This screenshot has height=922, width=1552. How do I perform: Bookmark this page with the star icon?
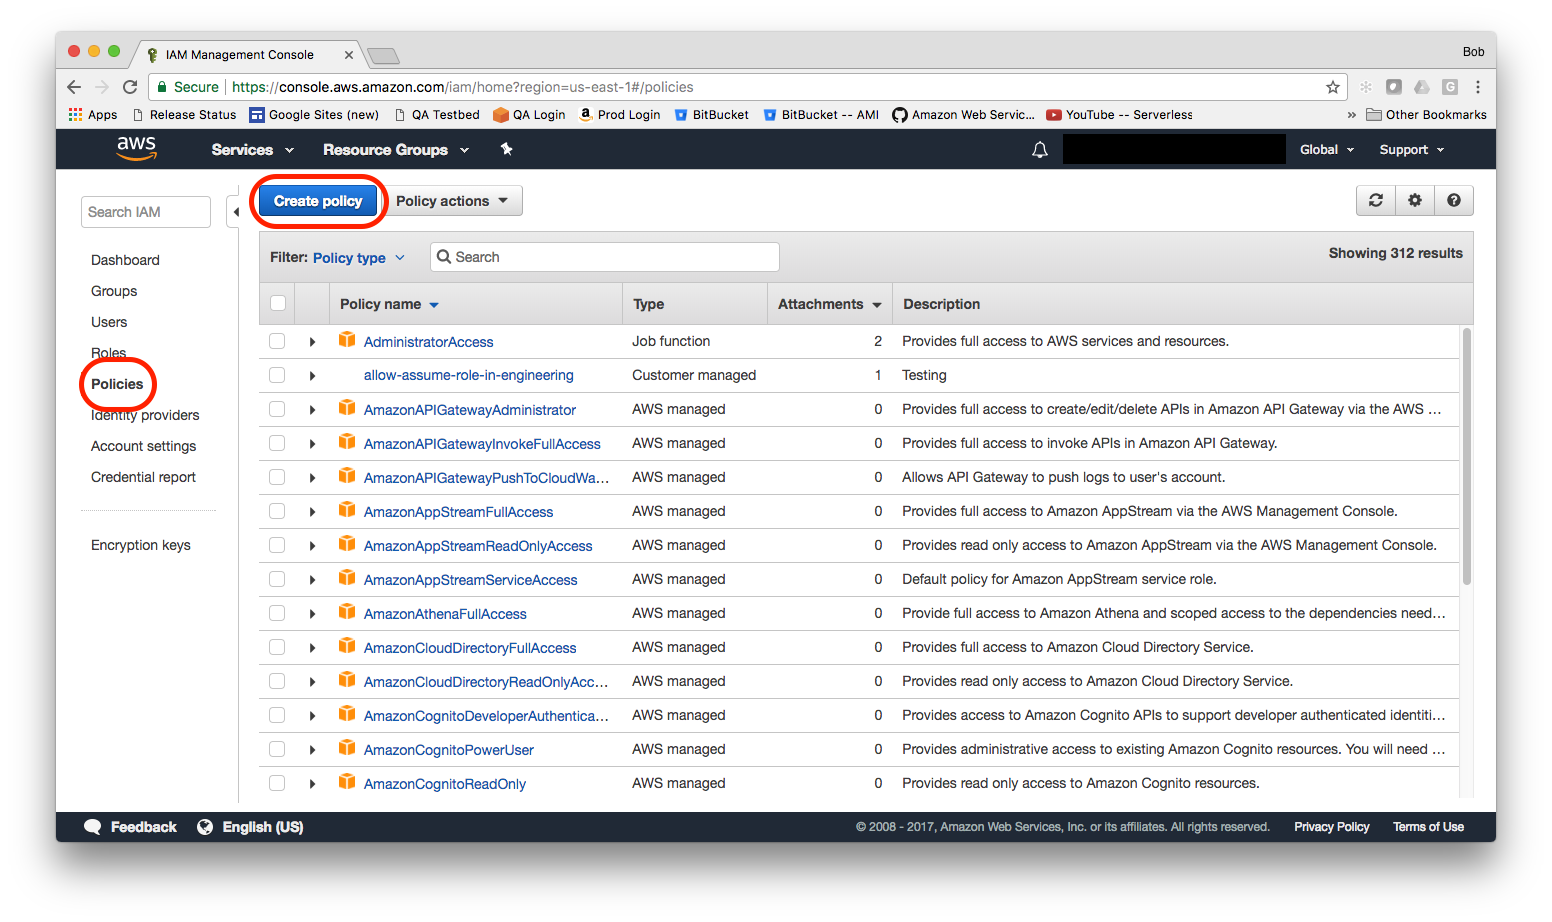click(x=1333, y=87)
